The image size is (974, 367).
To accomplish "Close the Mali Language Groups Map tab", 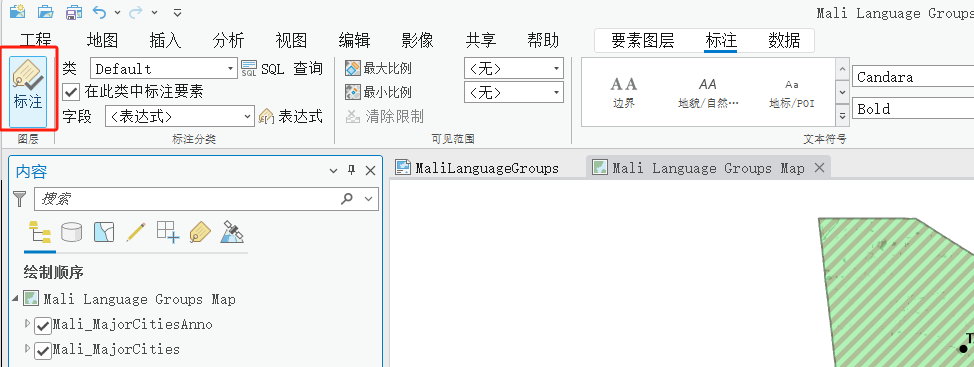I will pos(819,168).
